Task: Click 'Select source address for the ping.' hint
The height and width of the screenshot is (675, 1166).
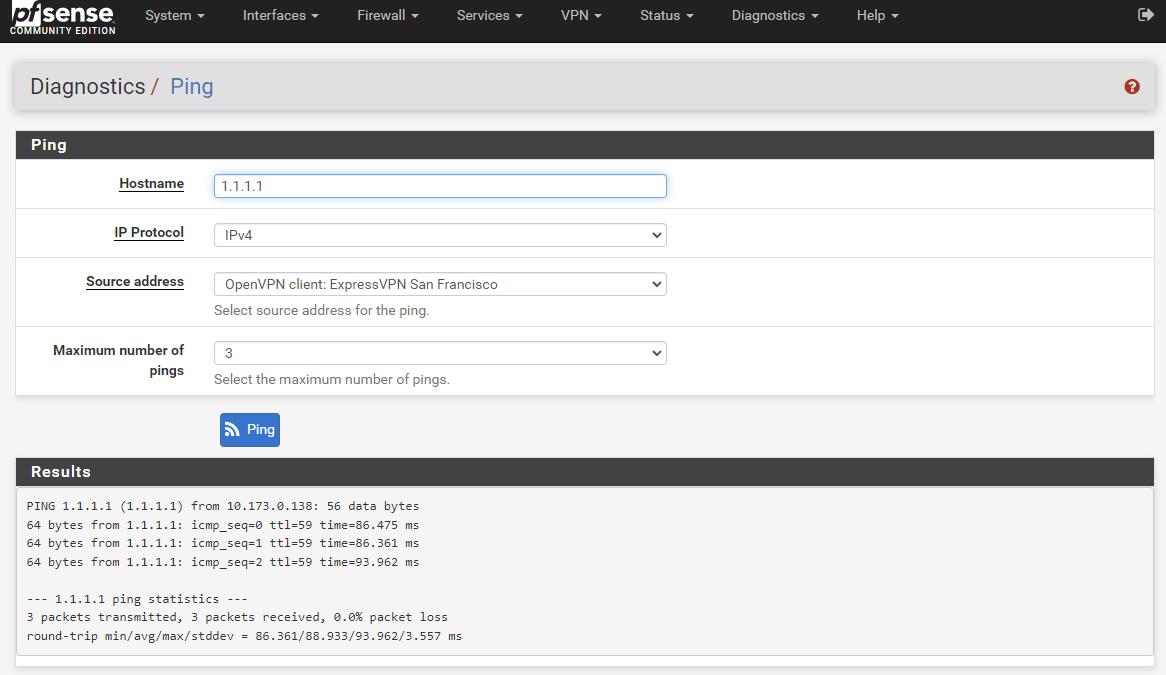Action: coord(322,311)
